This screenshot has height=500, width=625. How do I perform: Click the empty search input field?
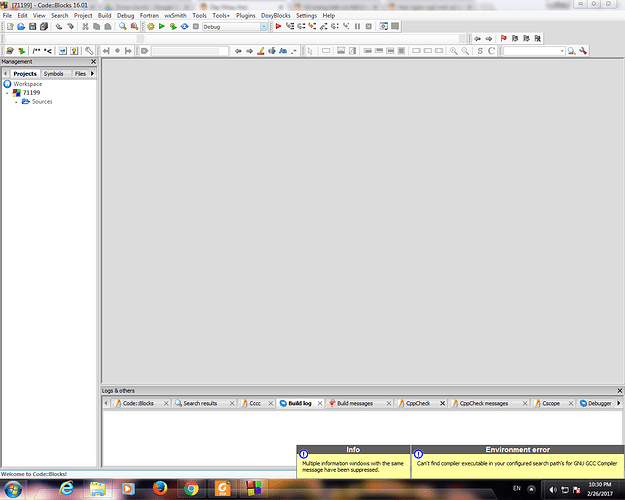(x=531, y=51)
